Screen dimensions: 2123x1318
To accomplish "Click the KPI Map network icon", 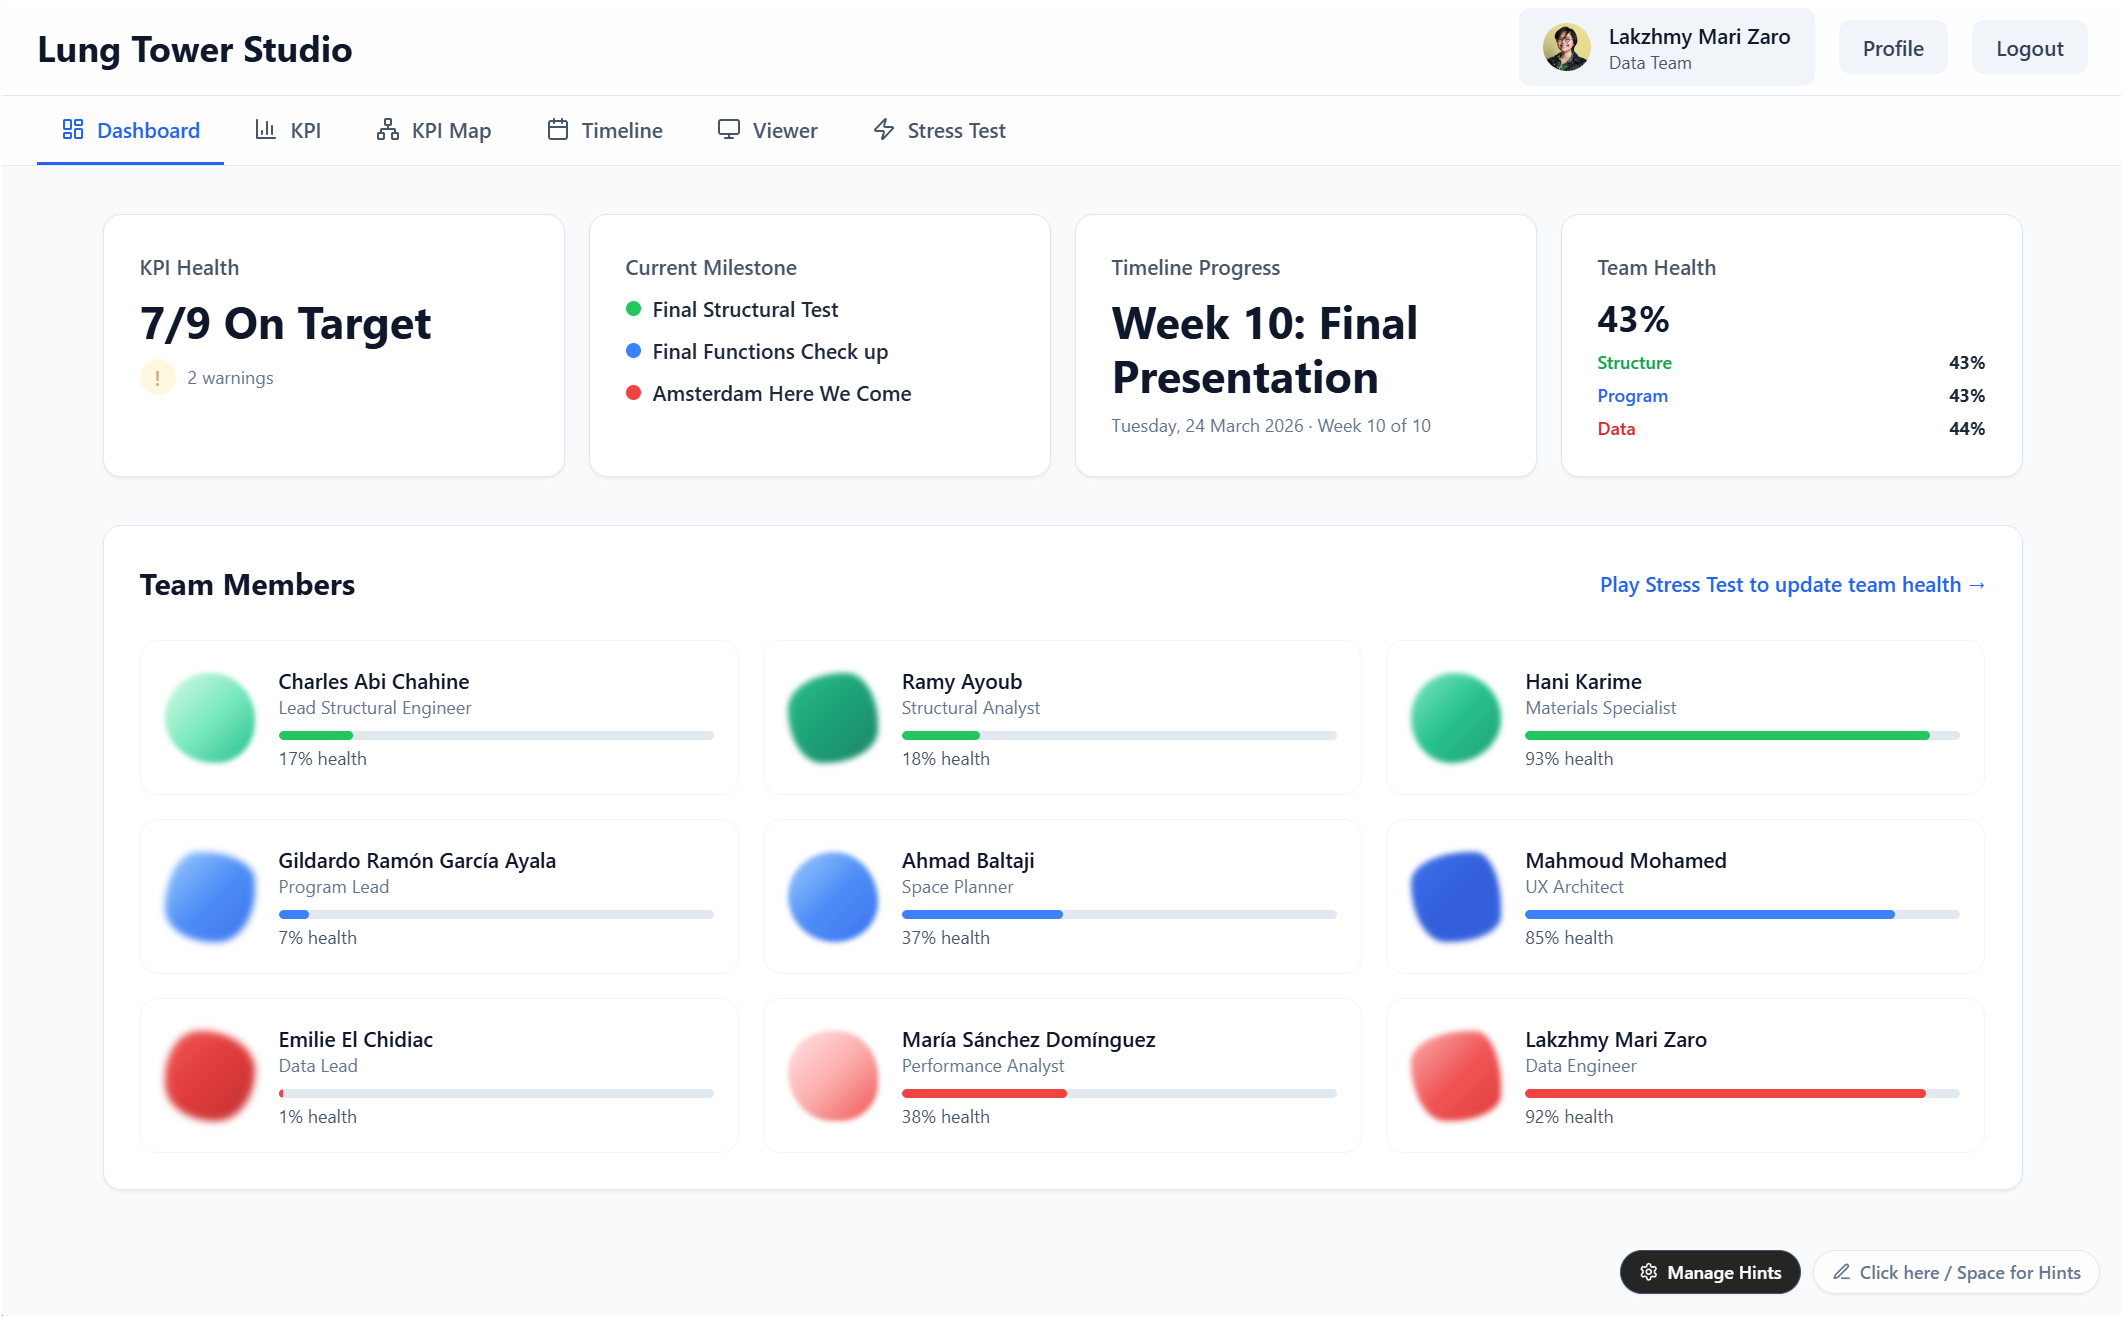I will tap(387, 130).
